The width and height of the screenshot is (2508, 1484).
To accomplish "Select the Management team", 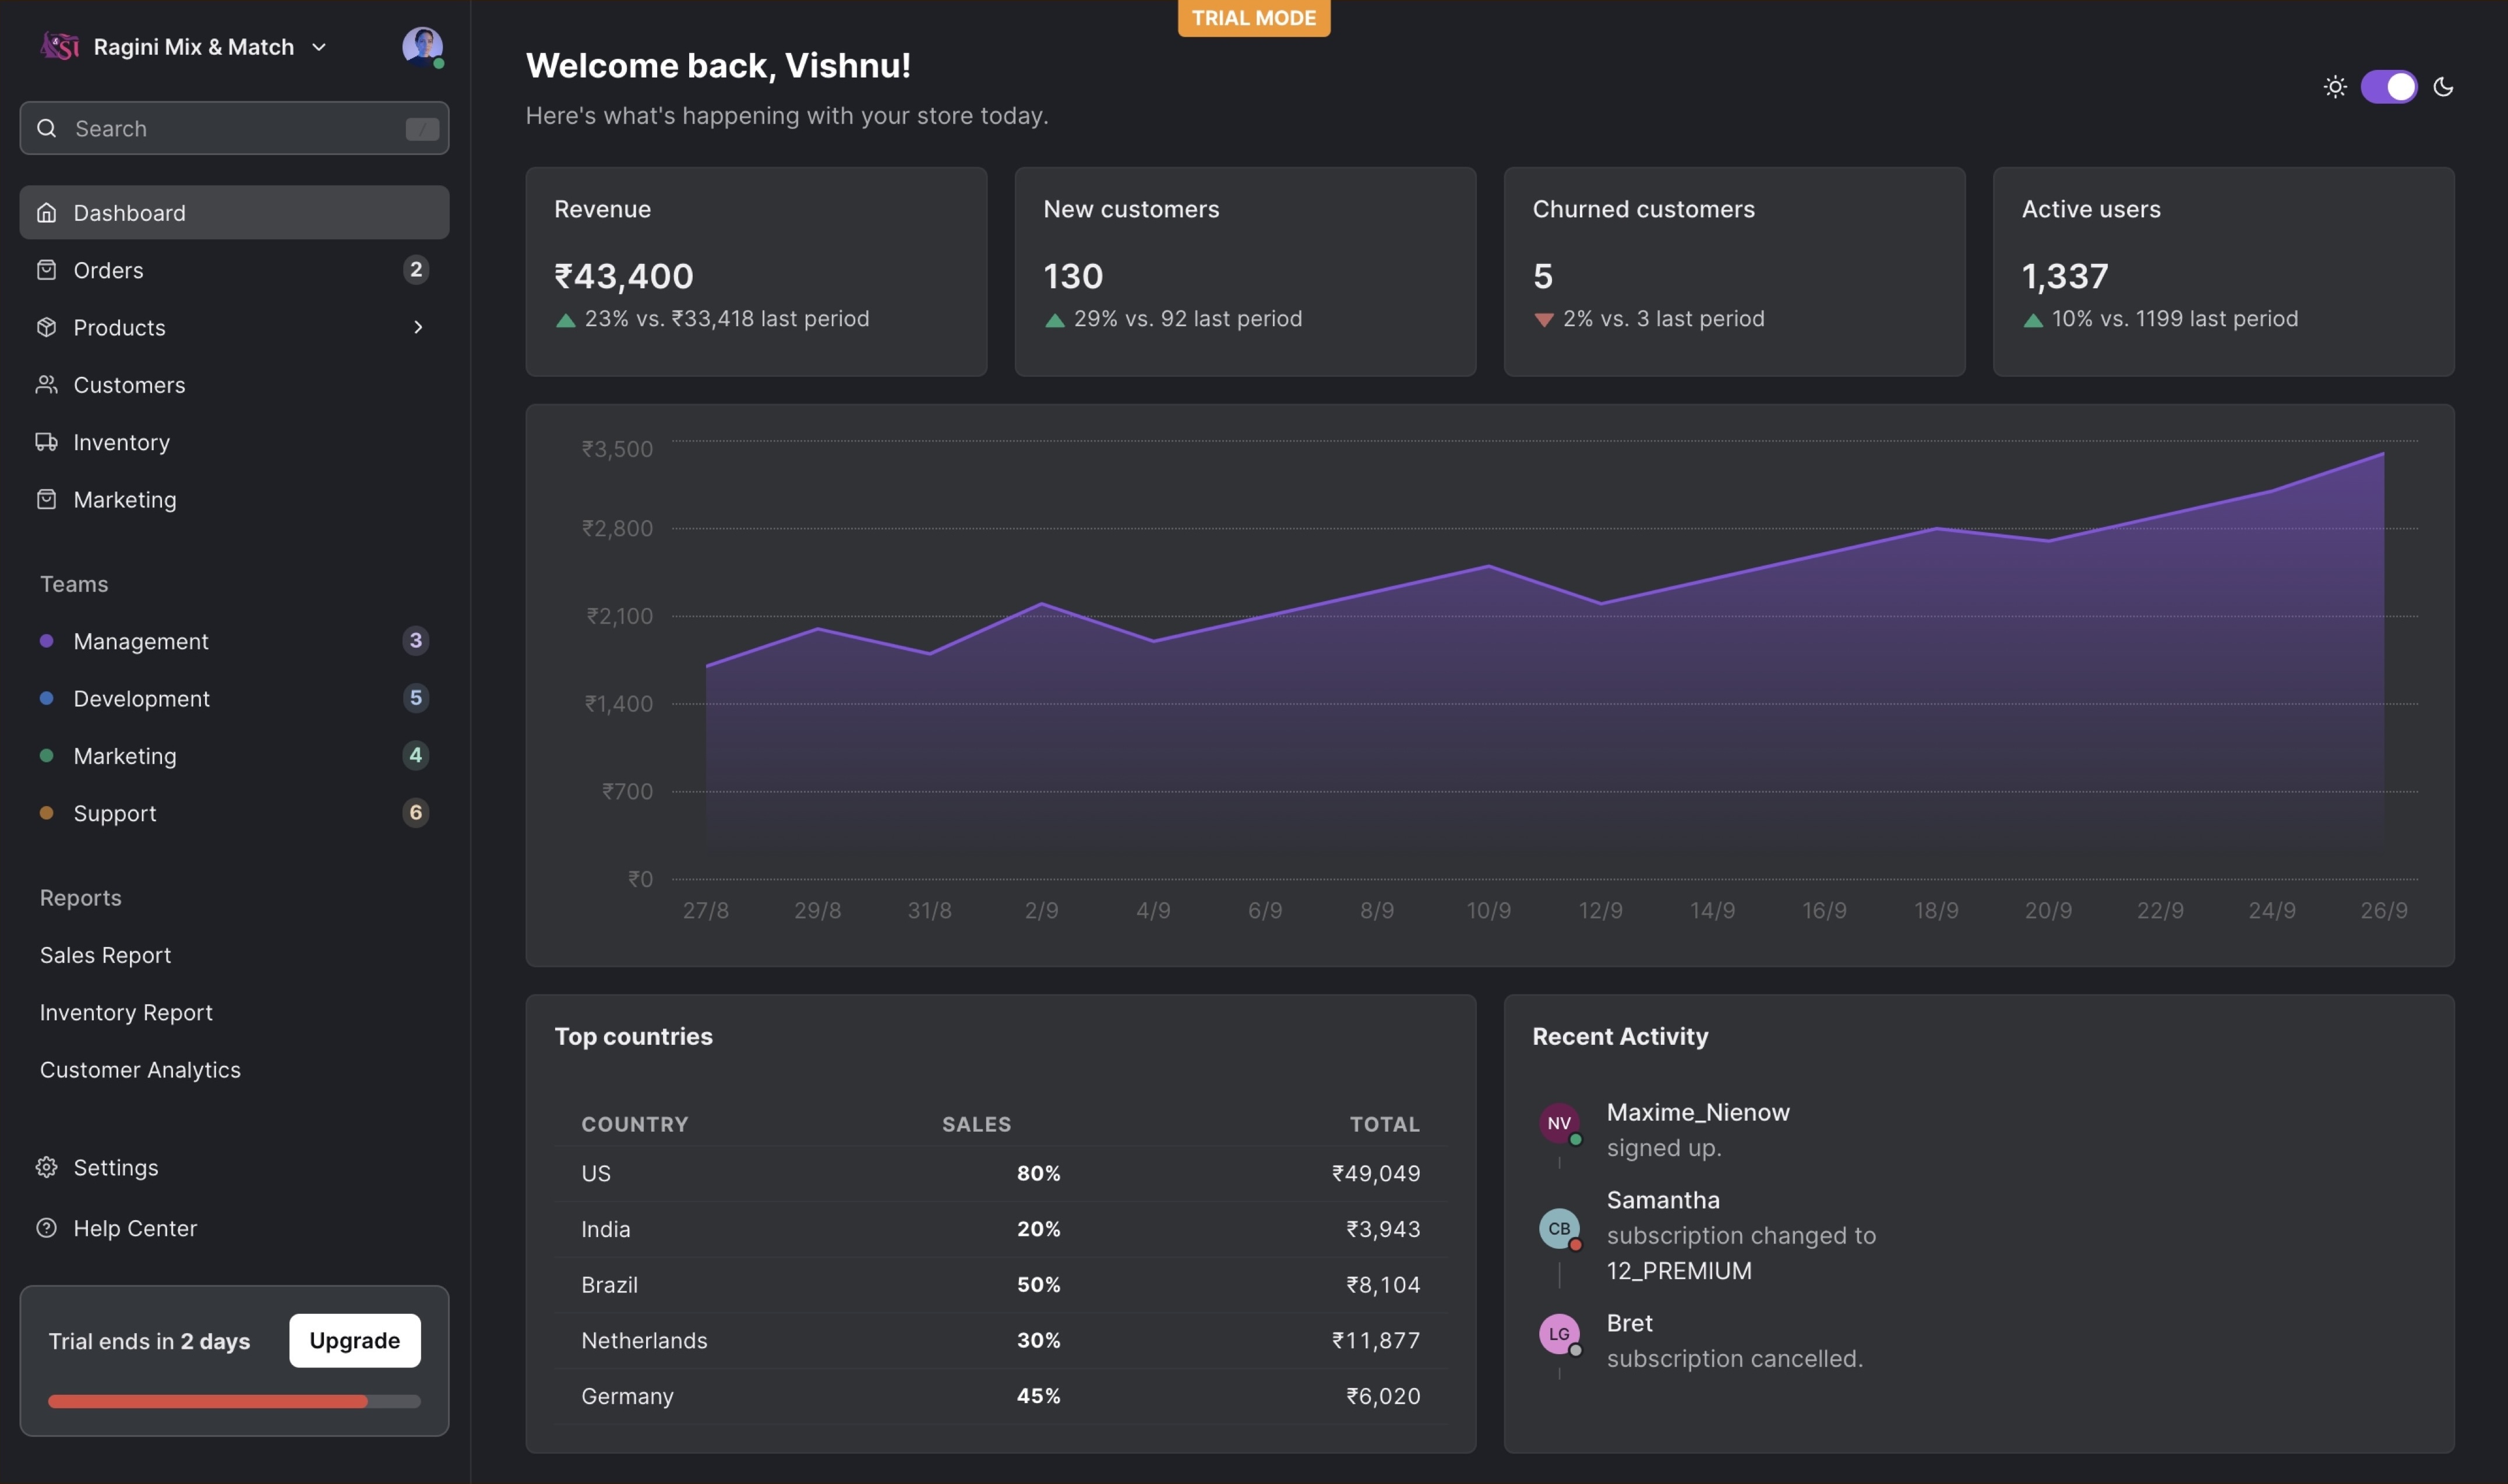I will [x=234, y=641].
